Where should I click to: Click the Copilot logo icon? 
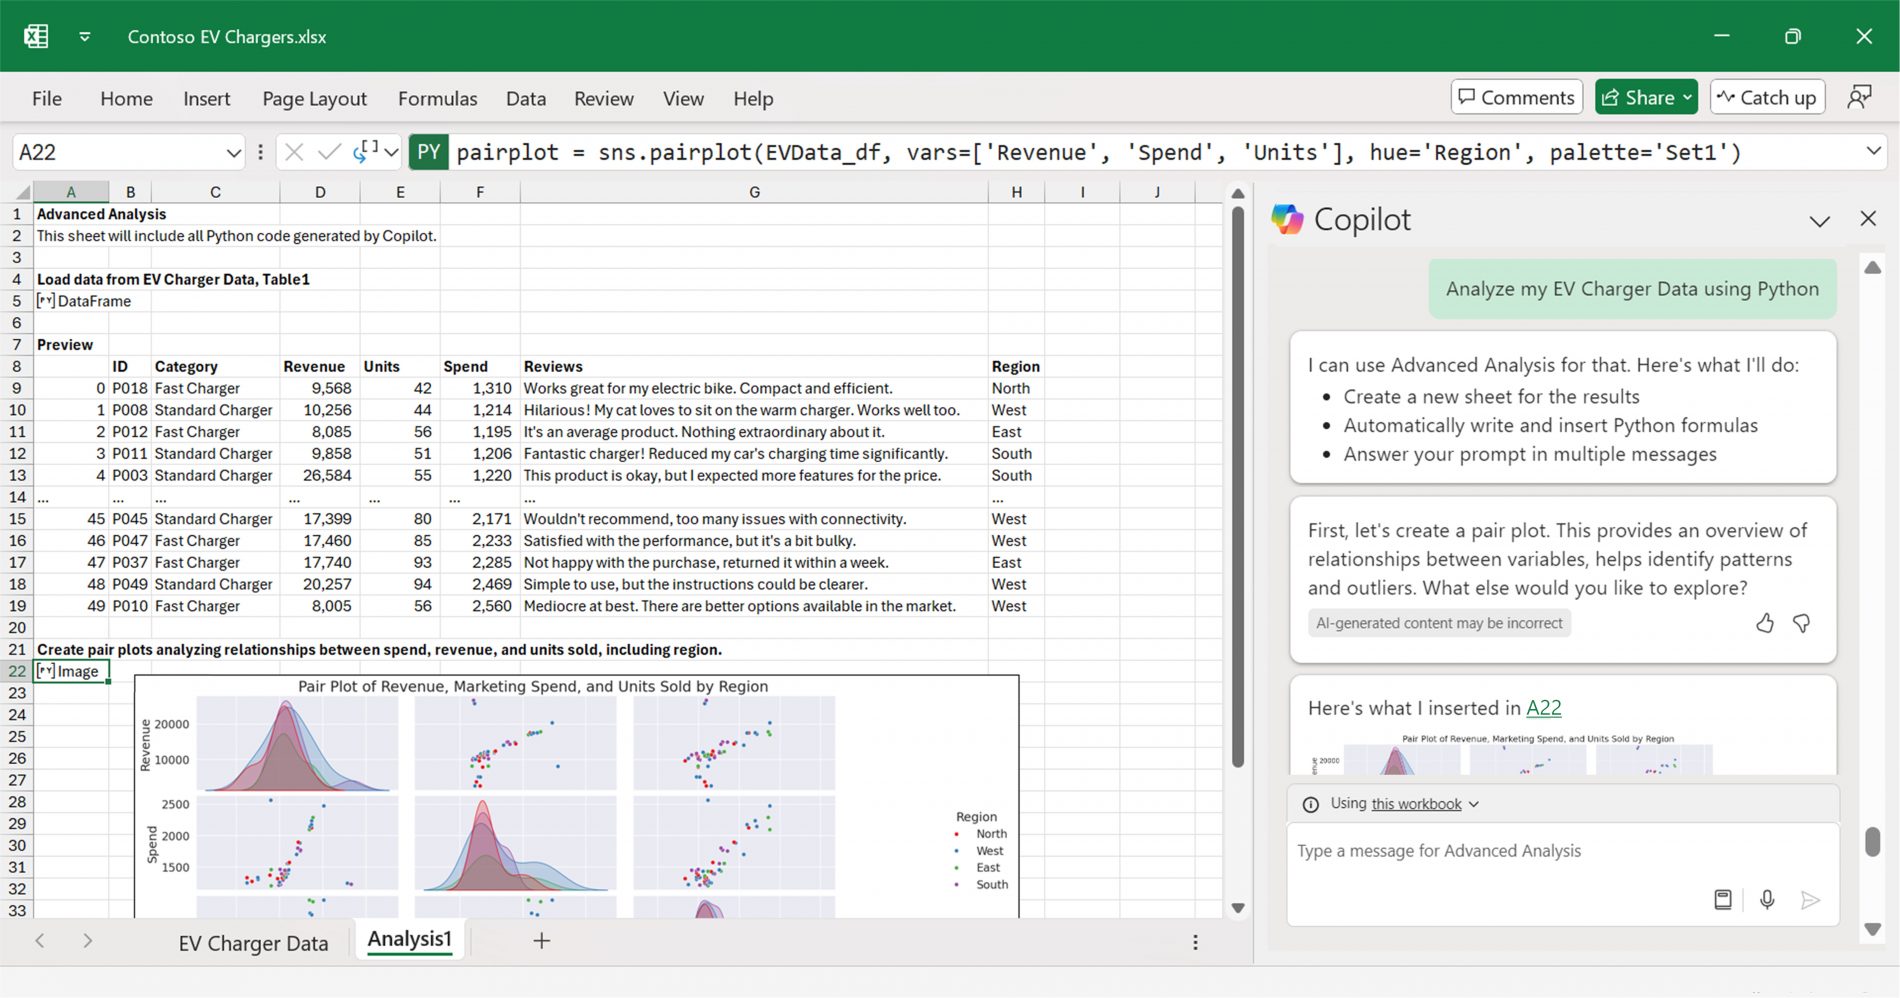pos(1288,219)
